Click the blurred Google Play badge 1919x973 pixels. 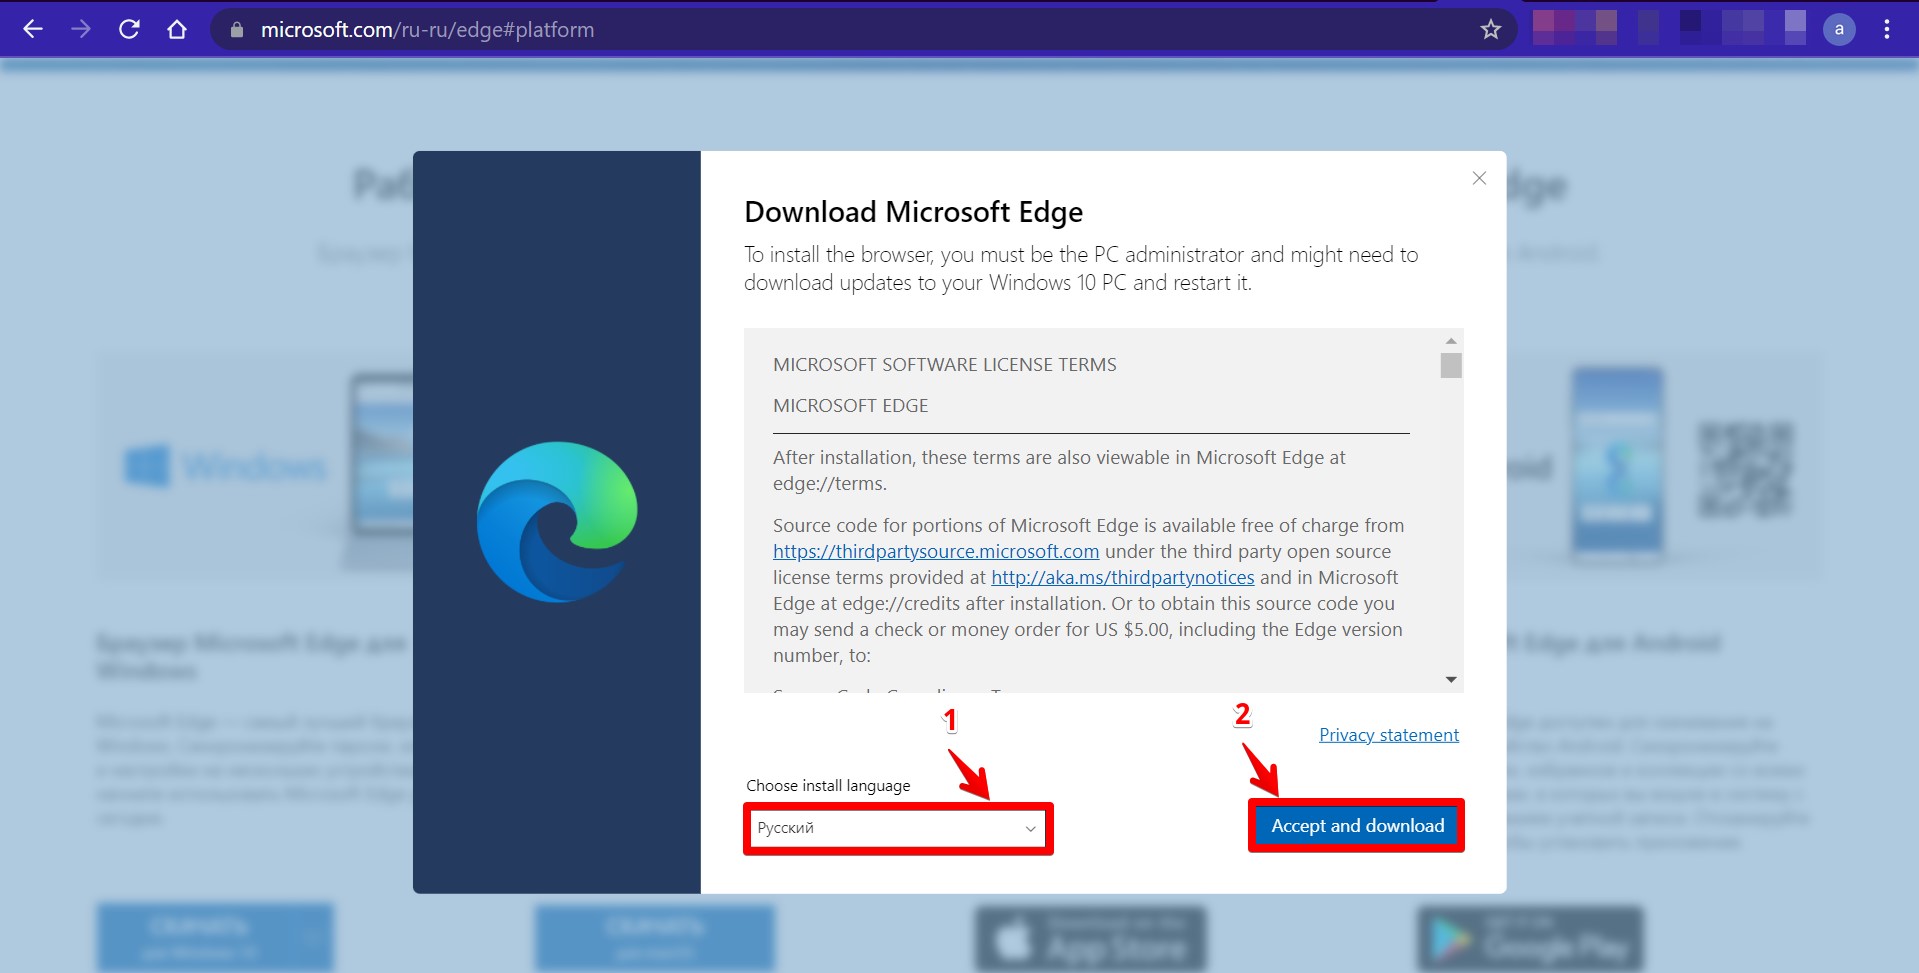1530,939
